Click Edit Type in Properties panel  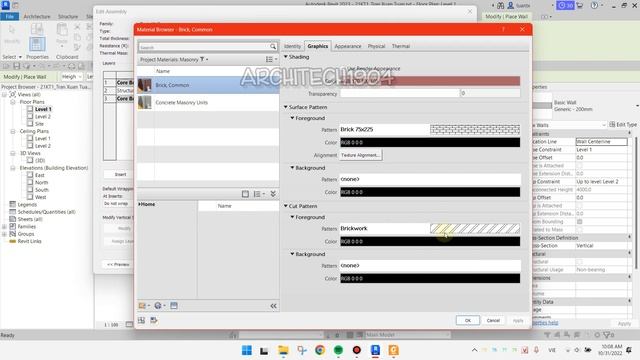point(623,124)
